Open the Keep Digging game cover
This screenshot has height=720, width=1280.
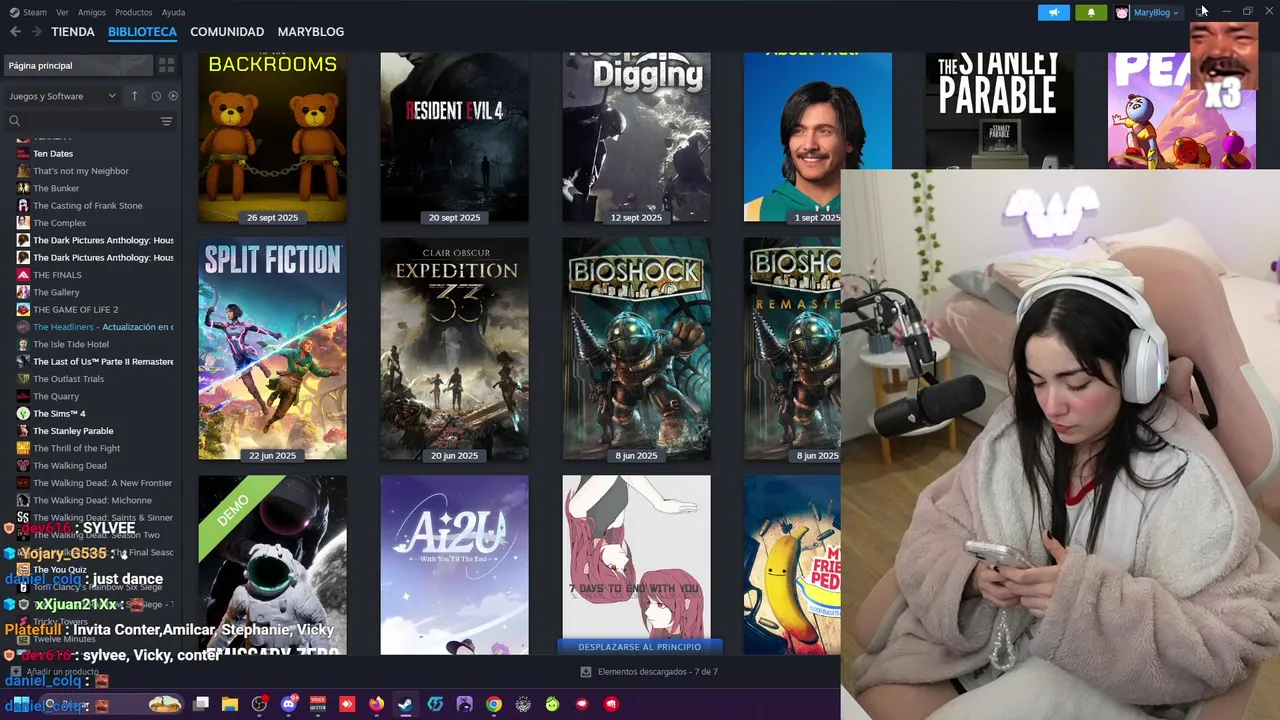pyautogui.click(x=636, y=137)
